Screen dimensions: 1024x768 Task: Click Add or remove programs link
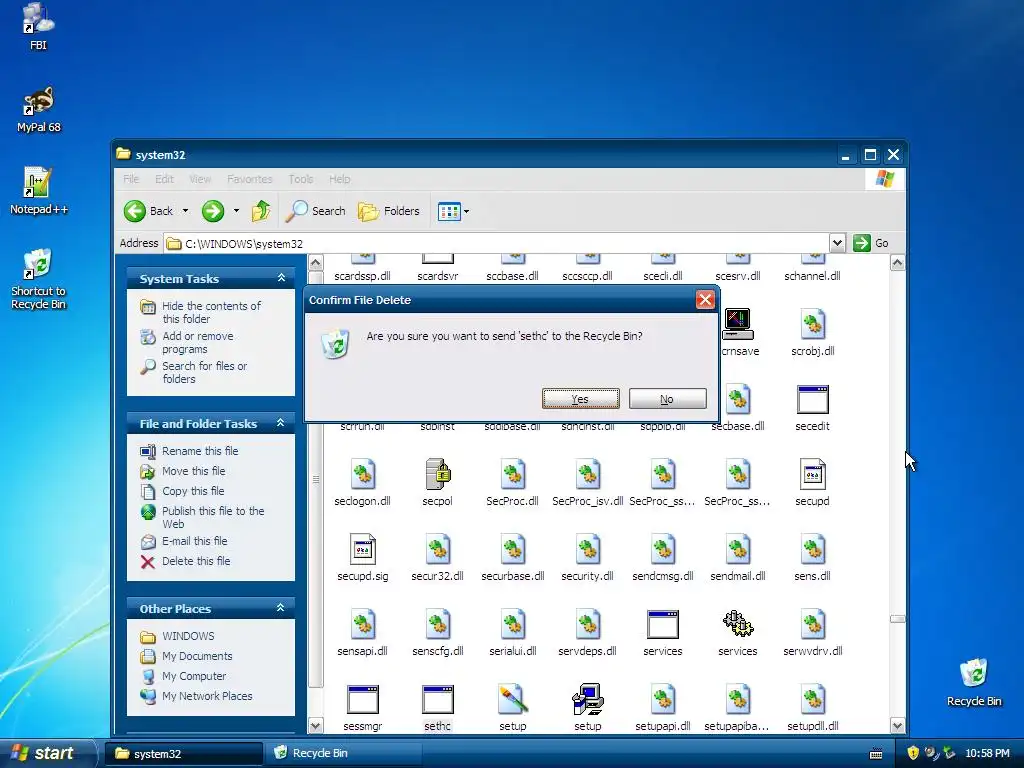(197, 342)
